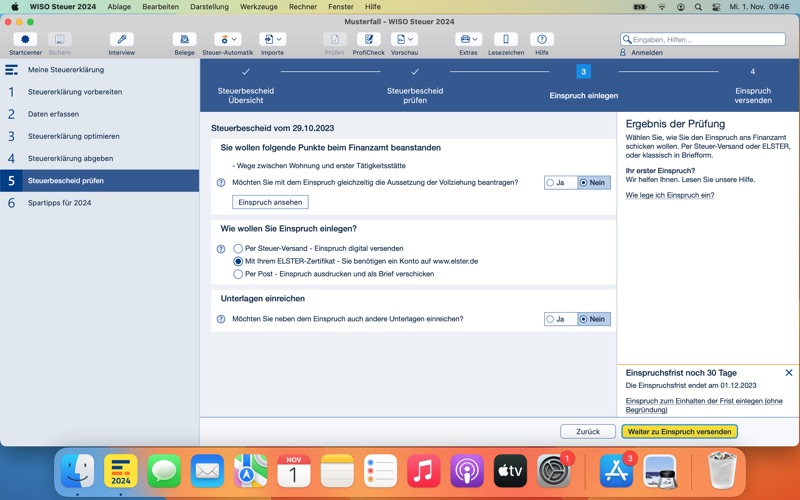Open the WISO Steuer 2024 app menu

click(63, 7)
